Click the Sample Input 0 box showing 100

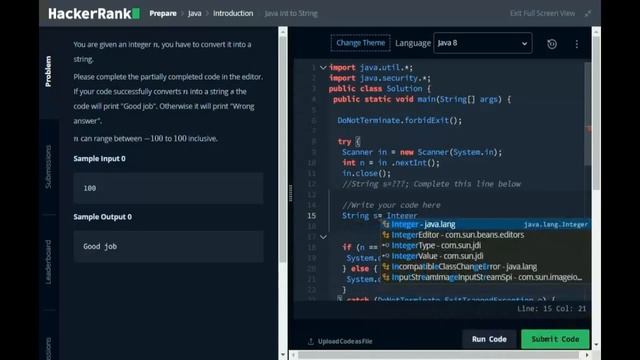168,188
